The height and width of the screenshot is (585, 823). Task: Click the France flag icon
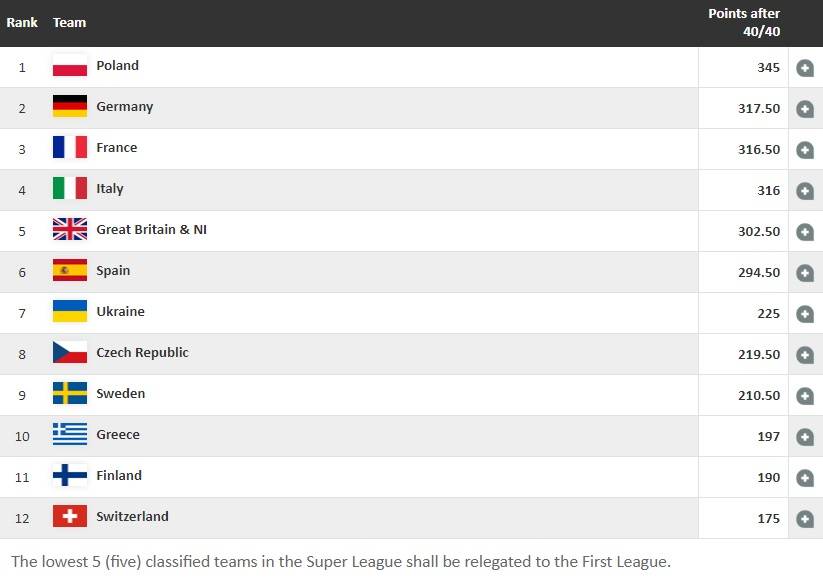click(x=70, y=148)
